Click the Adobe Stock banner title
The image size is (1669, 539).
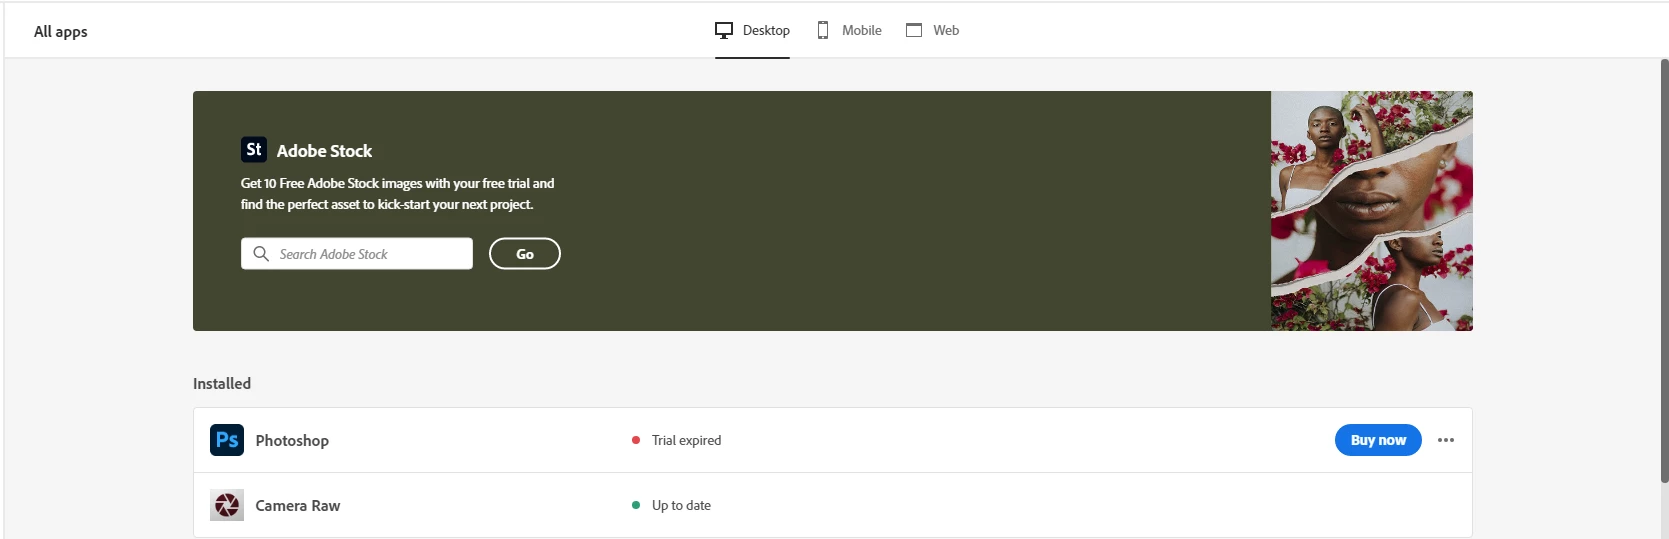[324, 151]
